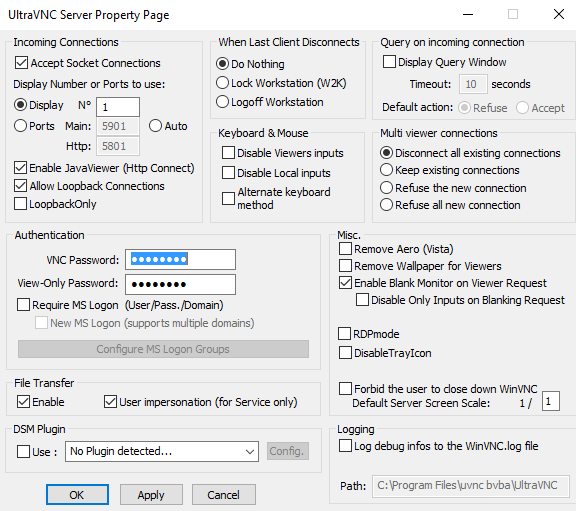Select Refuse the new connection

pyautogui.click(x=386, y=188)
